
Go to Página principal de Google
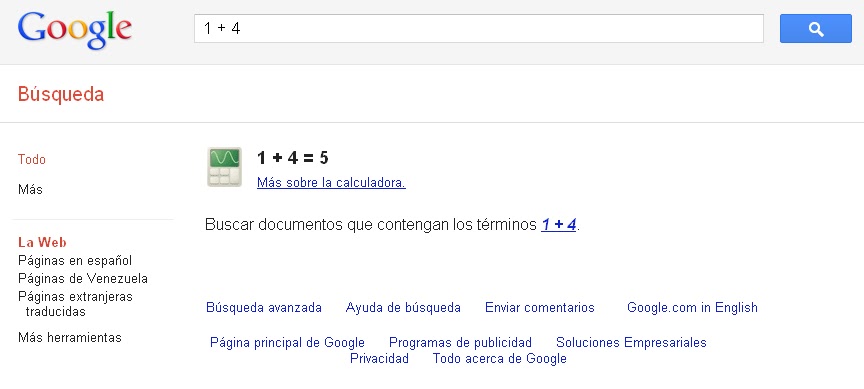(287, 343)
